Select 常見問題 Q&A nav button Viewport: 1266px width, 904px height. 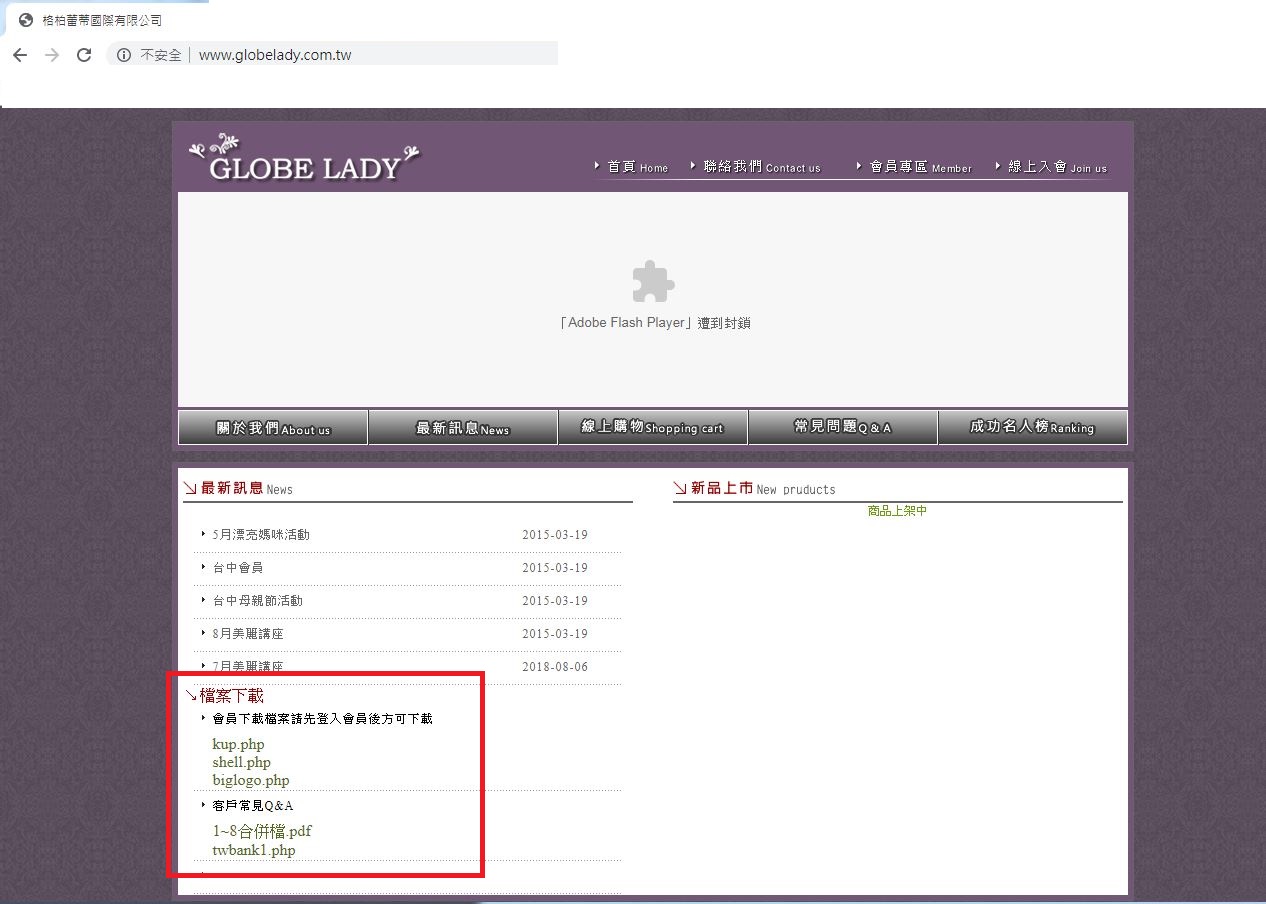click(x=843, y=427)
